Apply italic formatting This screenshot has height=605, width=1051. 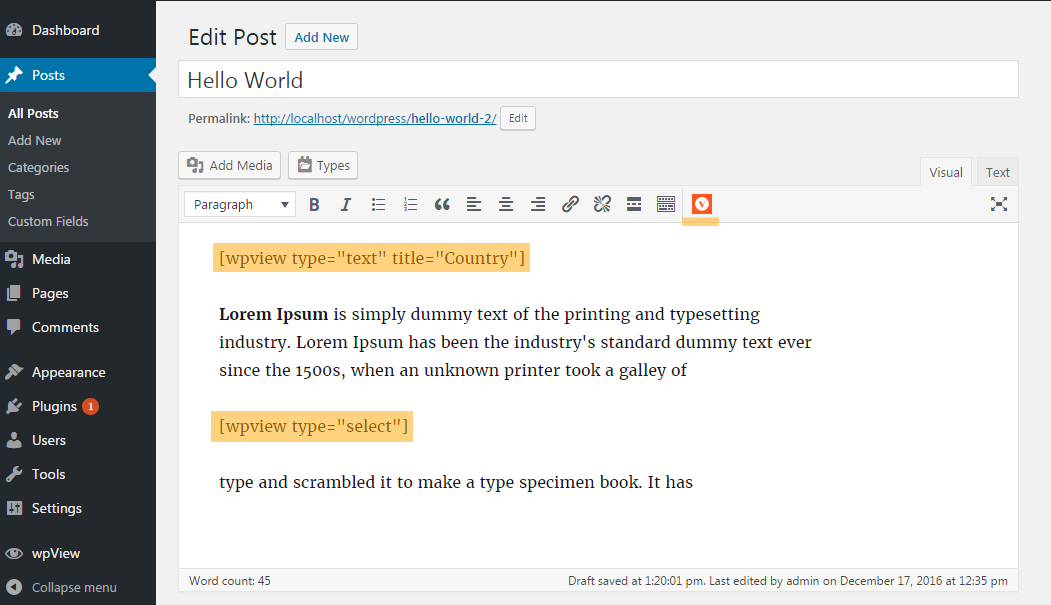tap(346, 204)
